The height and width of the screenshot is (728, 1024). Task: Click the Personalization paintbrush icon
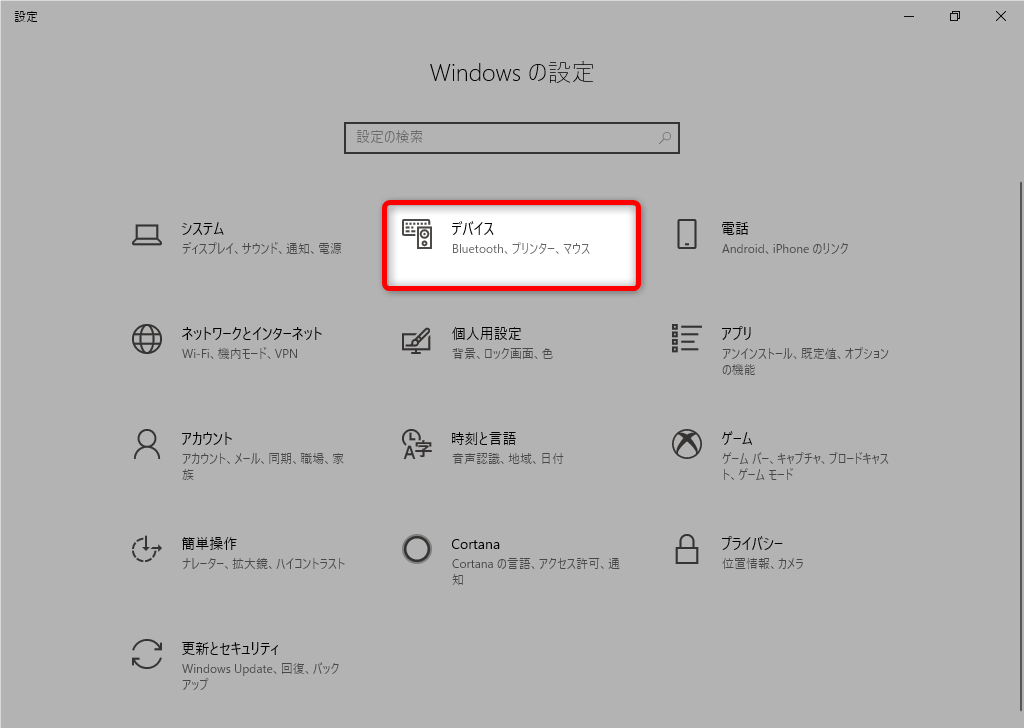(x=417, y=340)
